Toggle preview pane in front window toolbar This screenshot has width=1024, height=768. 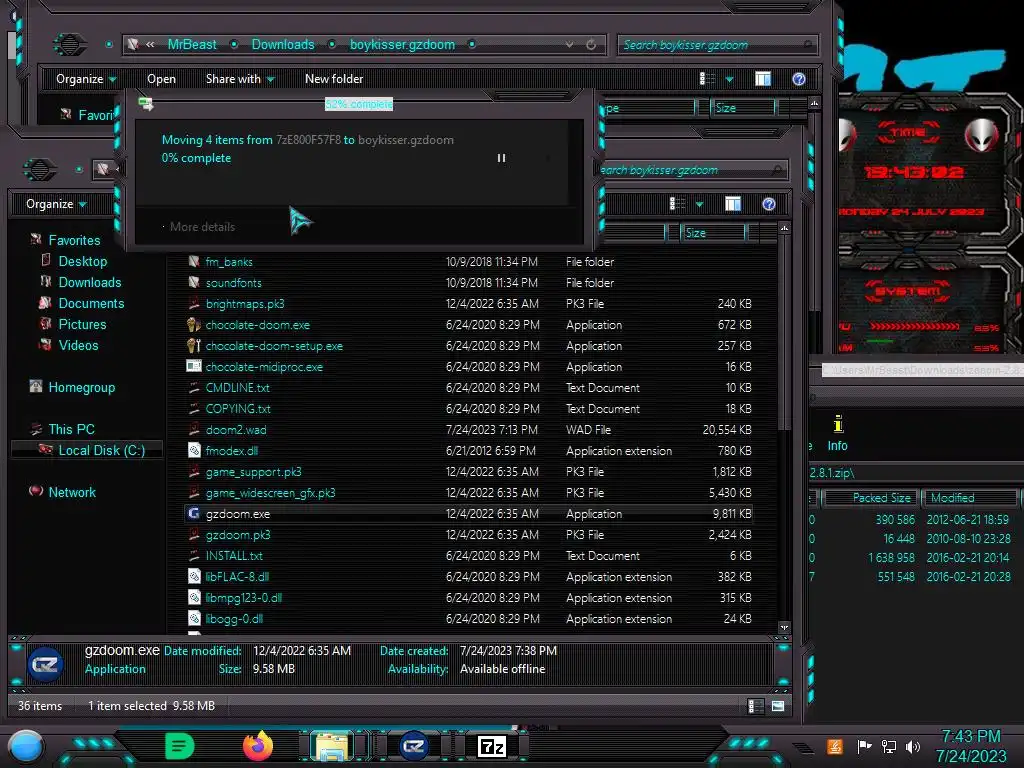point(733,204)
